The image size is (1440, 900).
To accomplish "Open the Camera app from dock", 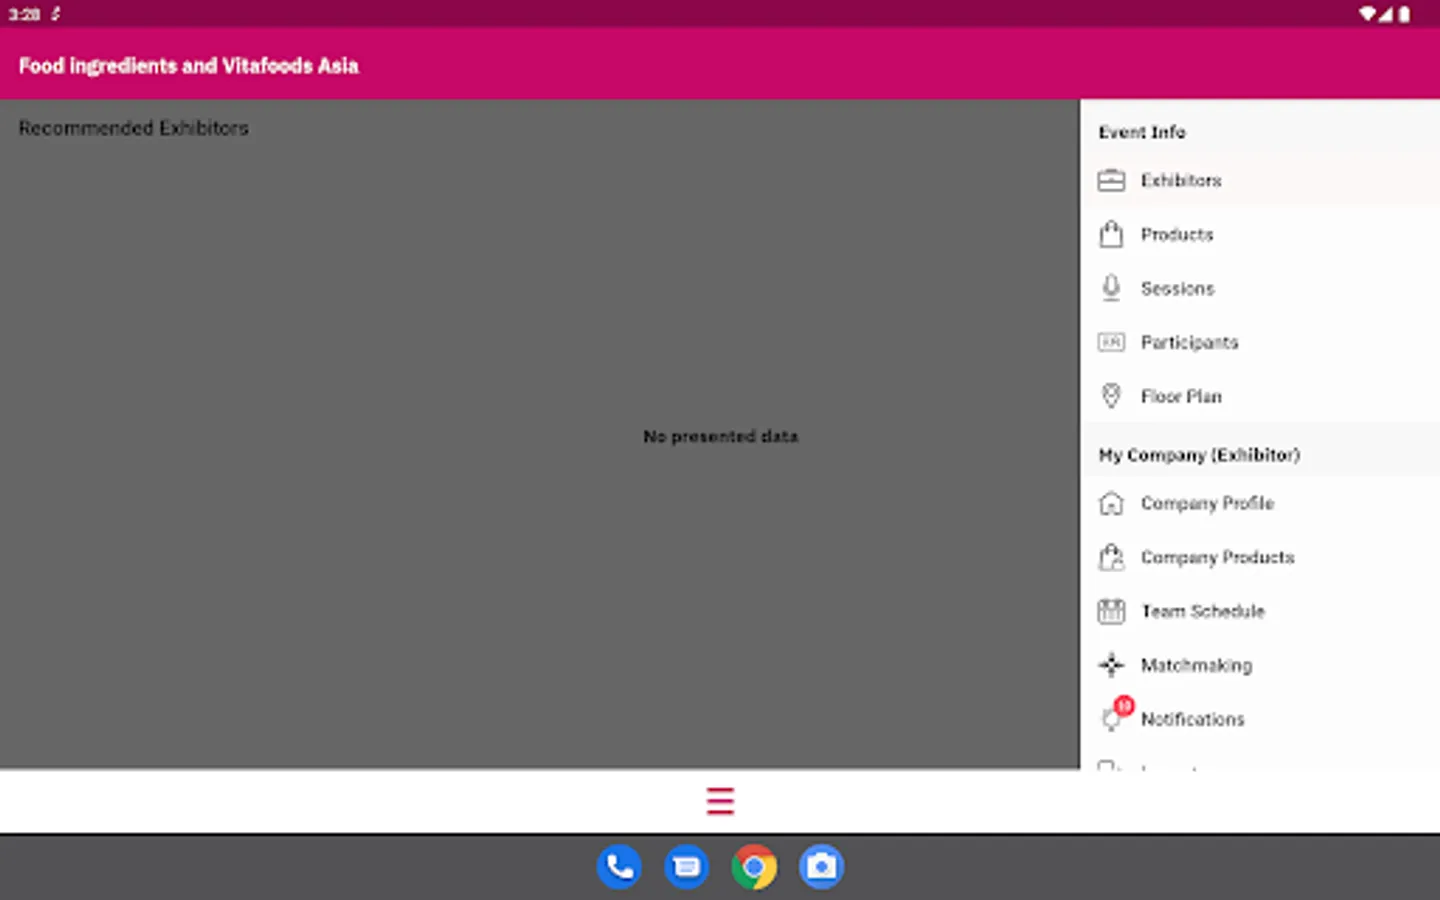I will click(821, 867).
